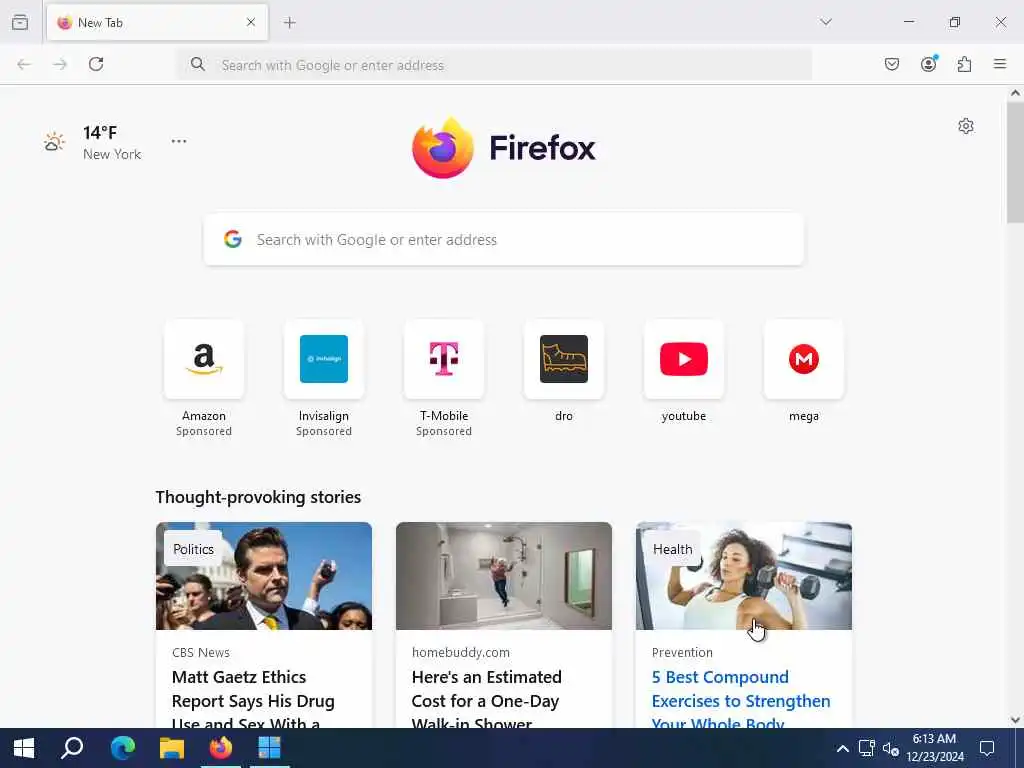
Task: Reload the current page
Action: coord(96,64)
